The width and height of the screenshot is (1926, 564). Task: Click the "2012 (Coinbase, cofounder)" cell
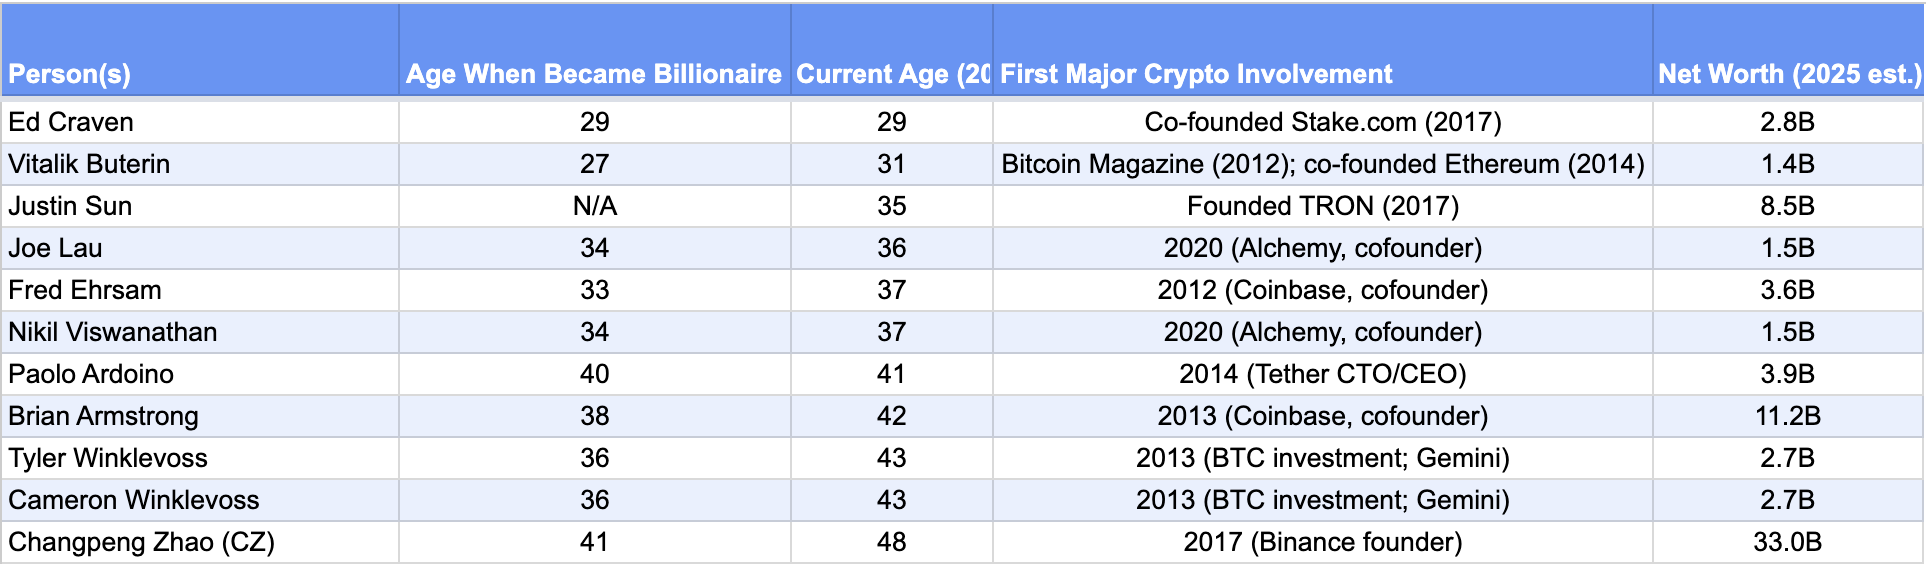tap(1322, 290)
